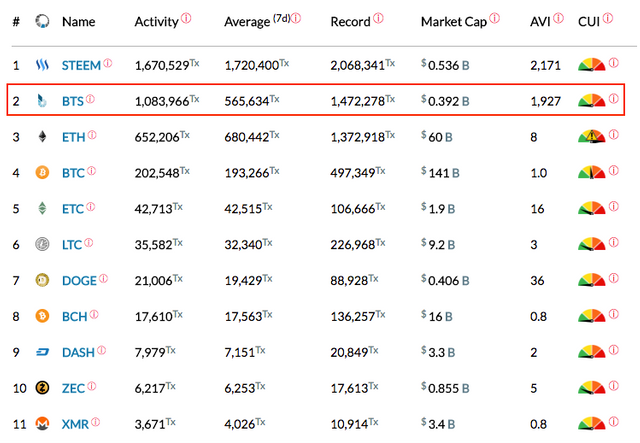Click info icon beside STEEM name
Image resolution: width=640 pixels, height=443 pixels.
[x=108, y=63]
